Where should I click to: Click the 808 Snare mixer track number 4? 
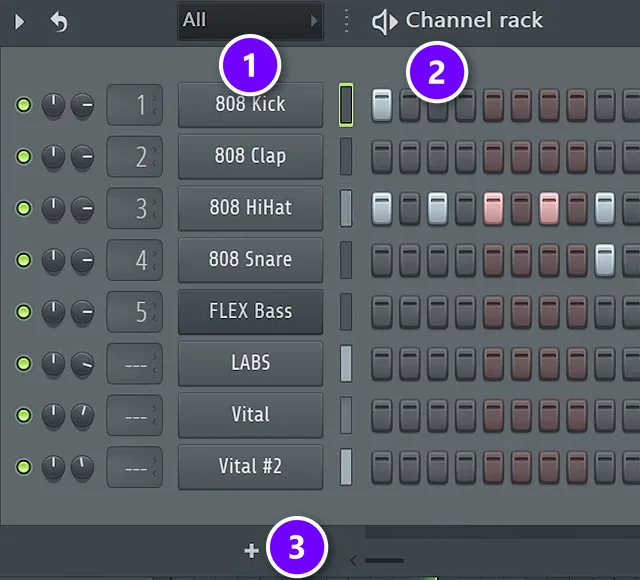(x=135, y=260)
